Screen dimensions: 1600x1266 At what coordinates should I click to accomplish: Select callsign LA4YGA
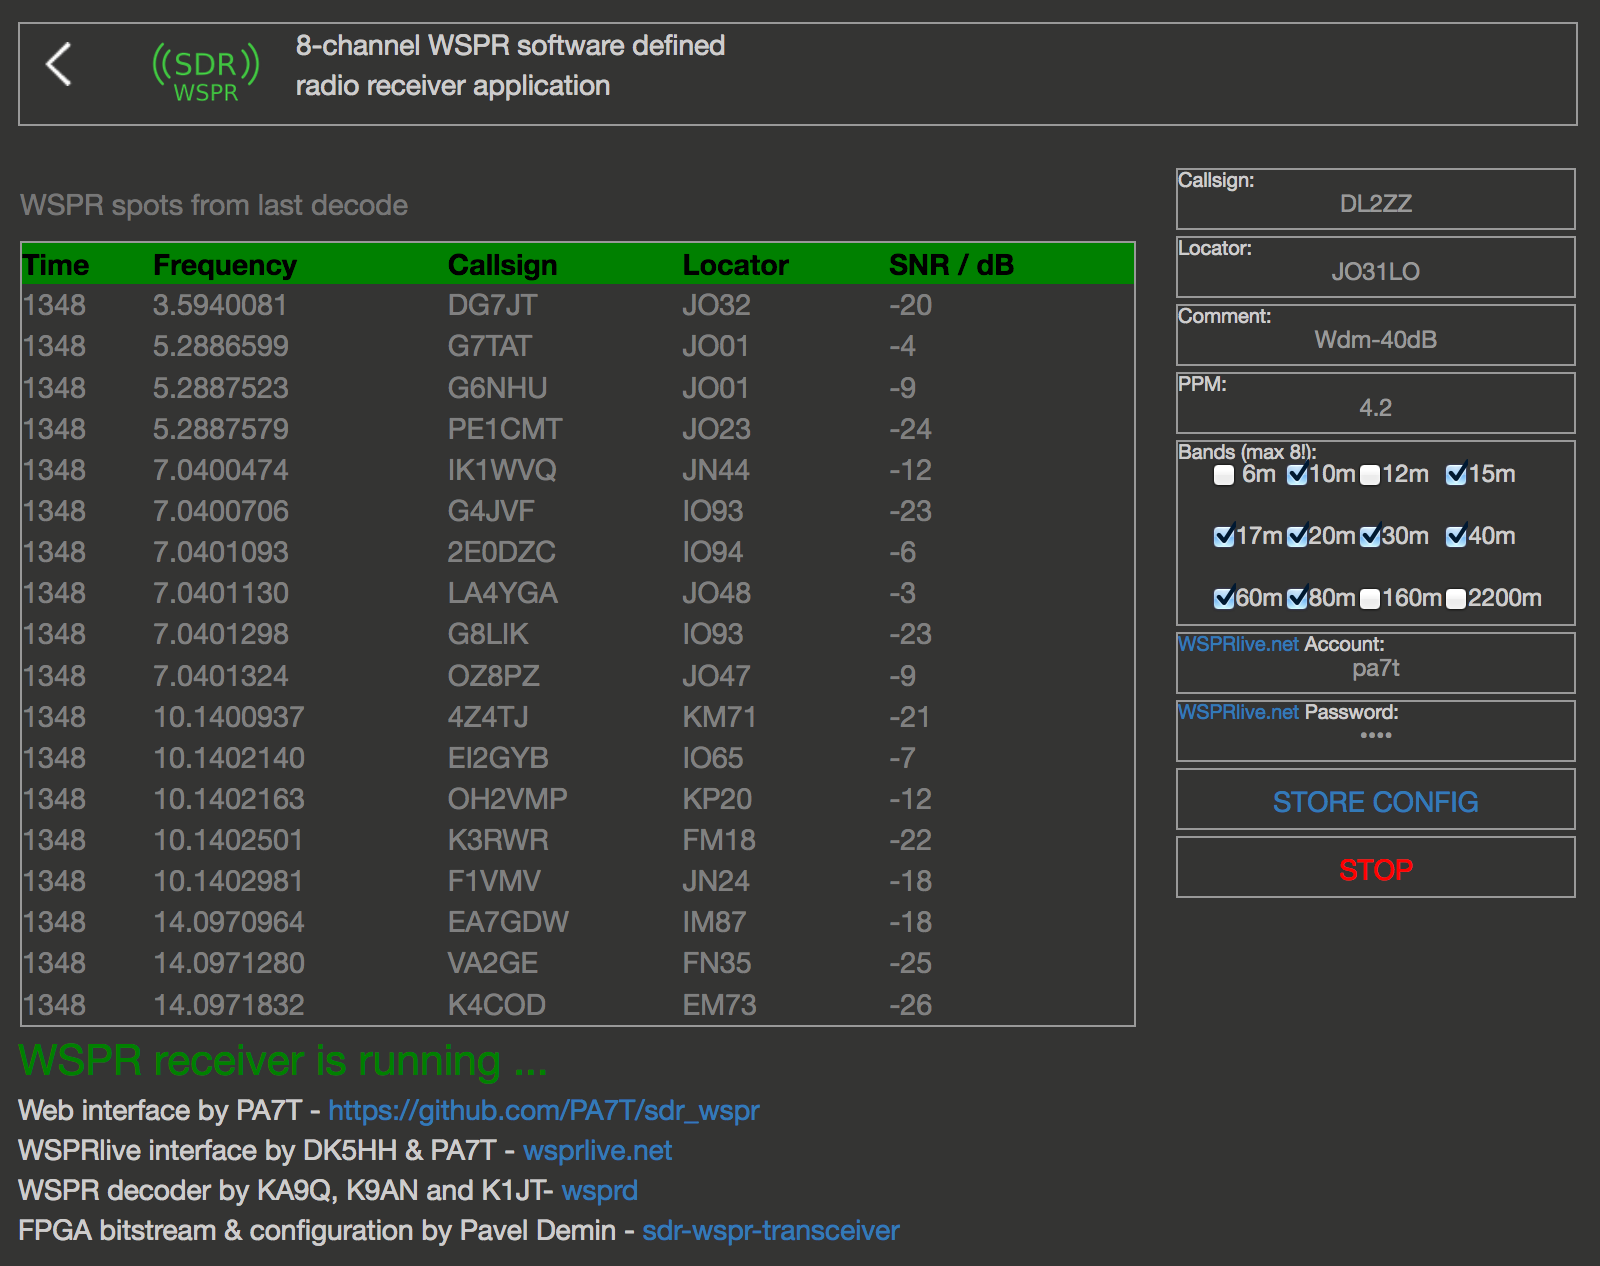pyautogui.click(x=502, y=593)
